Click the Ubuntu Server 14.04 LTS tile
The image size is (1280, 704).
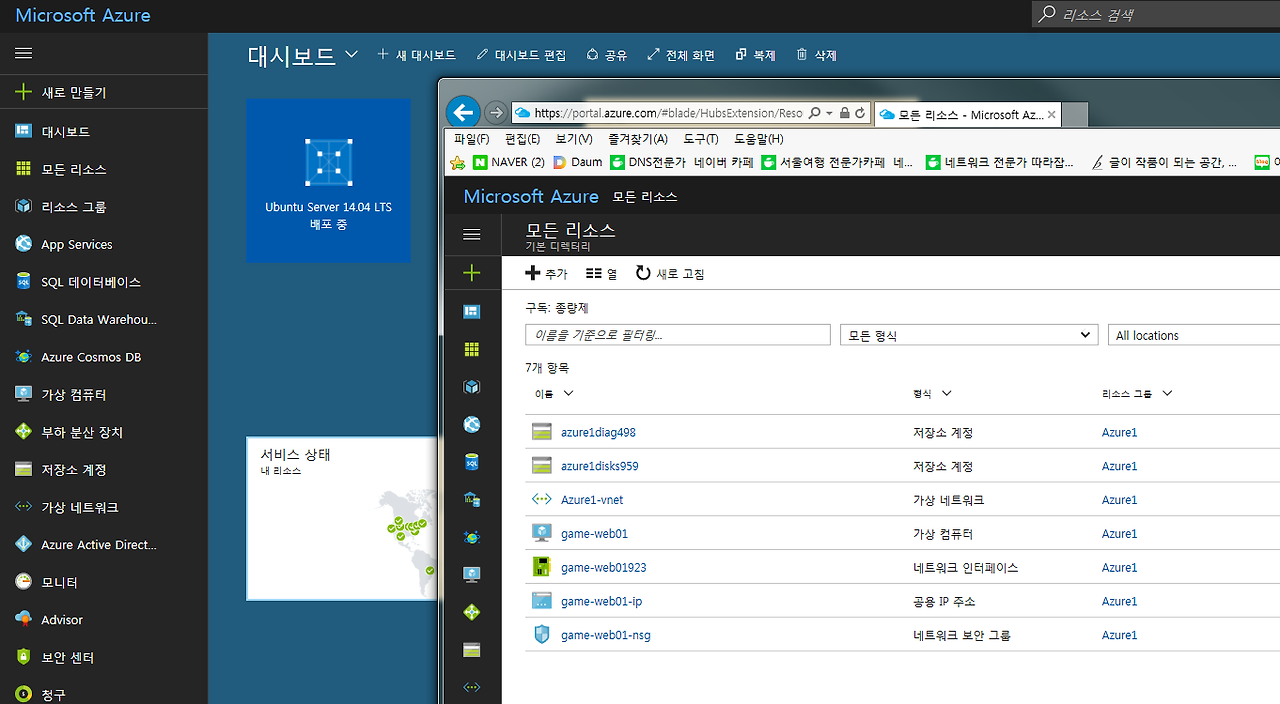pos(328,181)
